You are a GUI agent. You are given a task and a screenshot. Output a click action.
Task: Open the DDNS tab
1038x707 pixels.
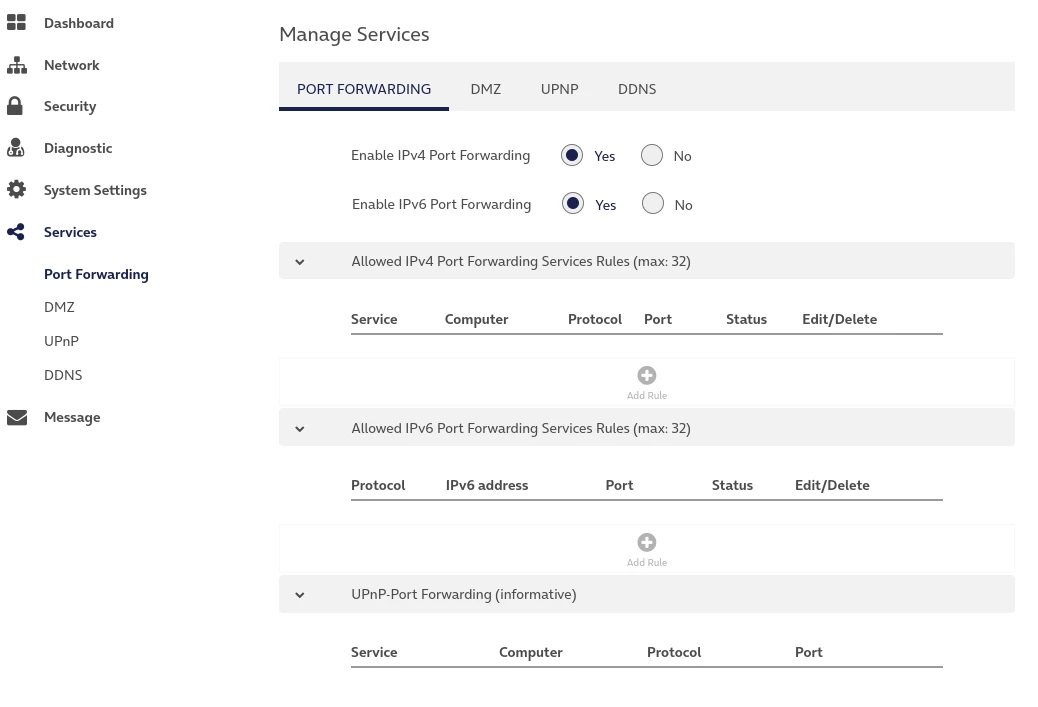point(637,89)
